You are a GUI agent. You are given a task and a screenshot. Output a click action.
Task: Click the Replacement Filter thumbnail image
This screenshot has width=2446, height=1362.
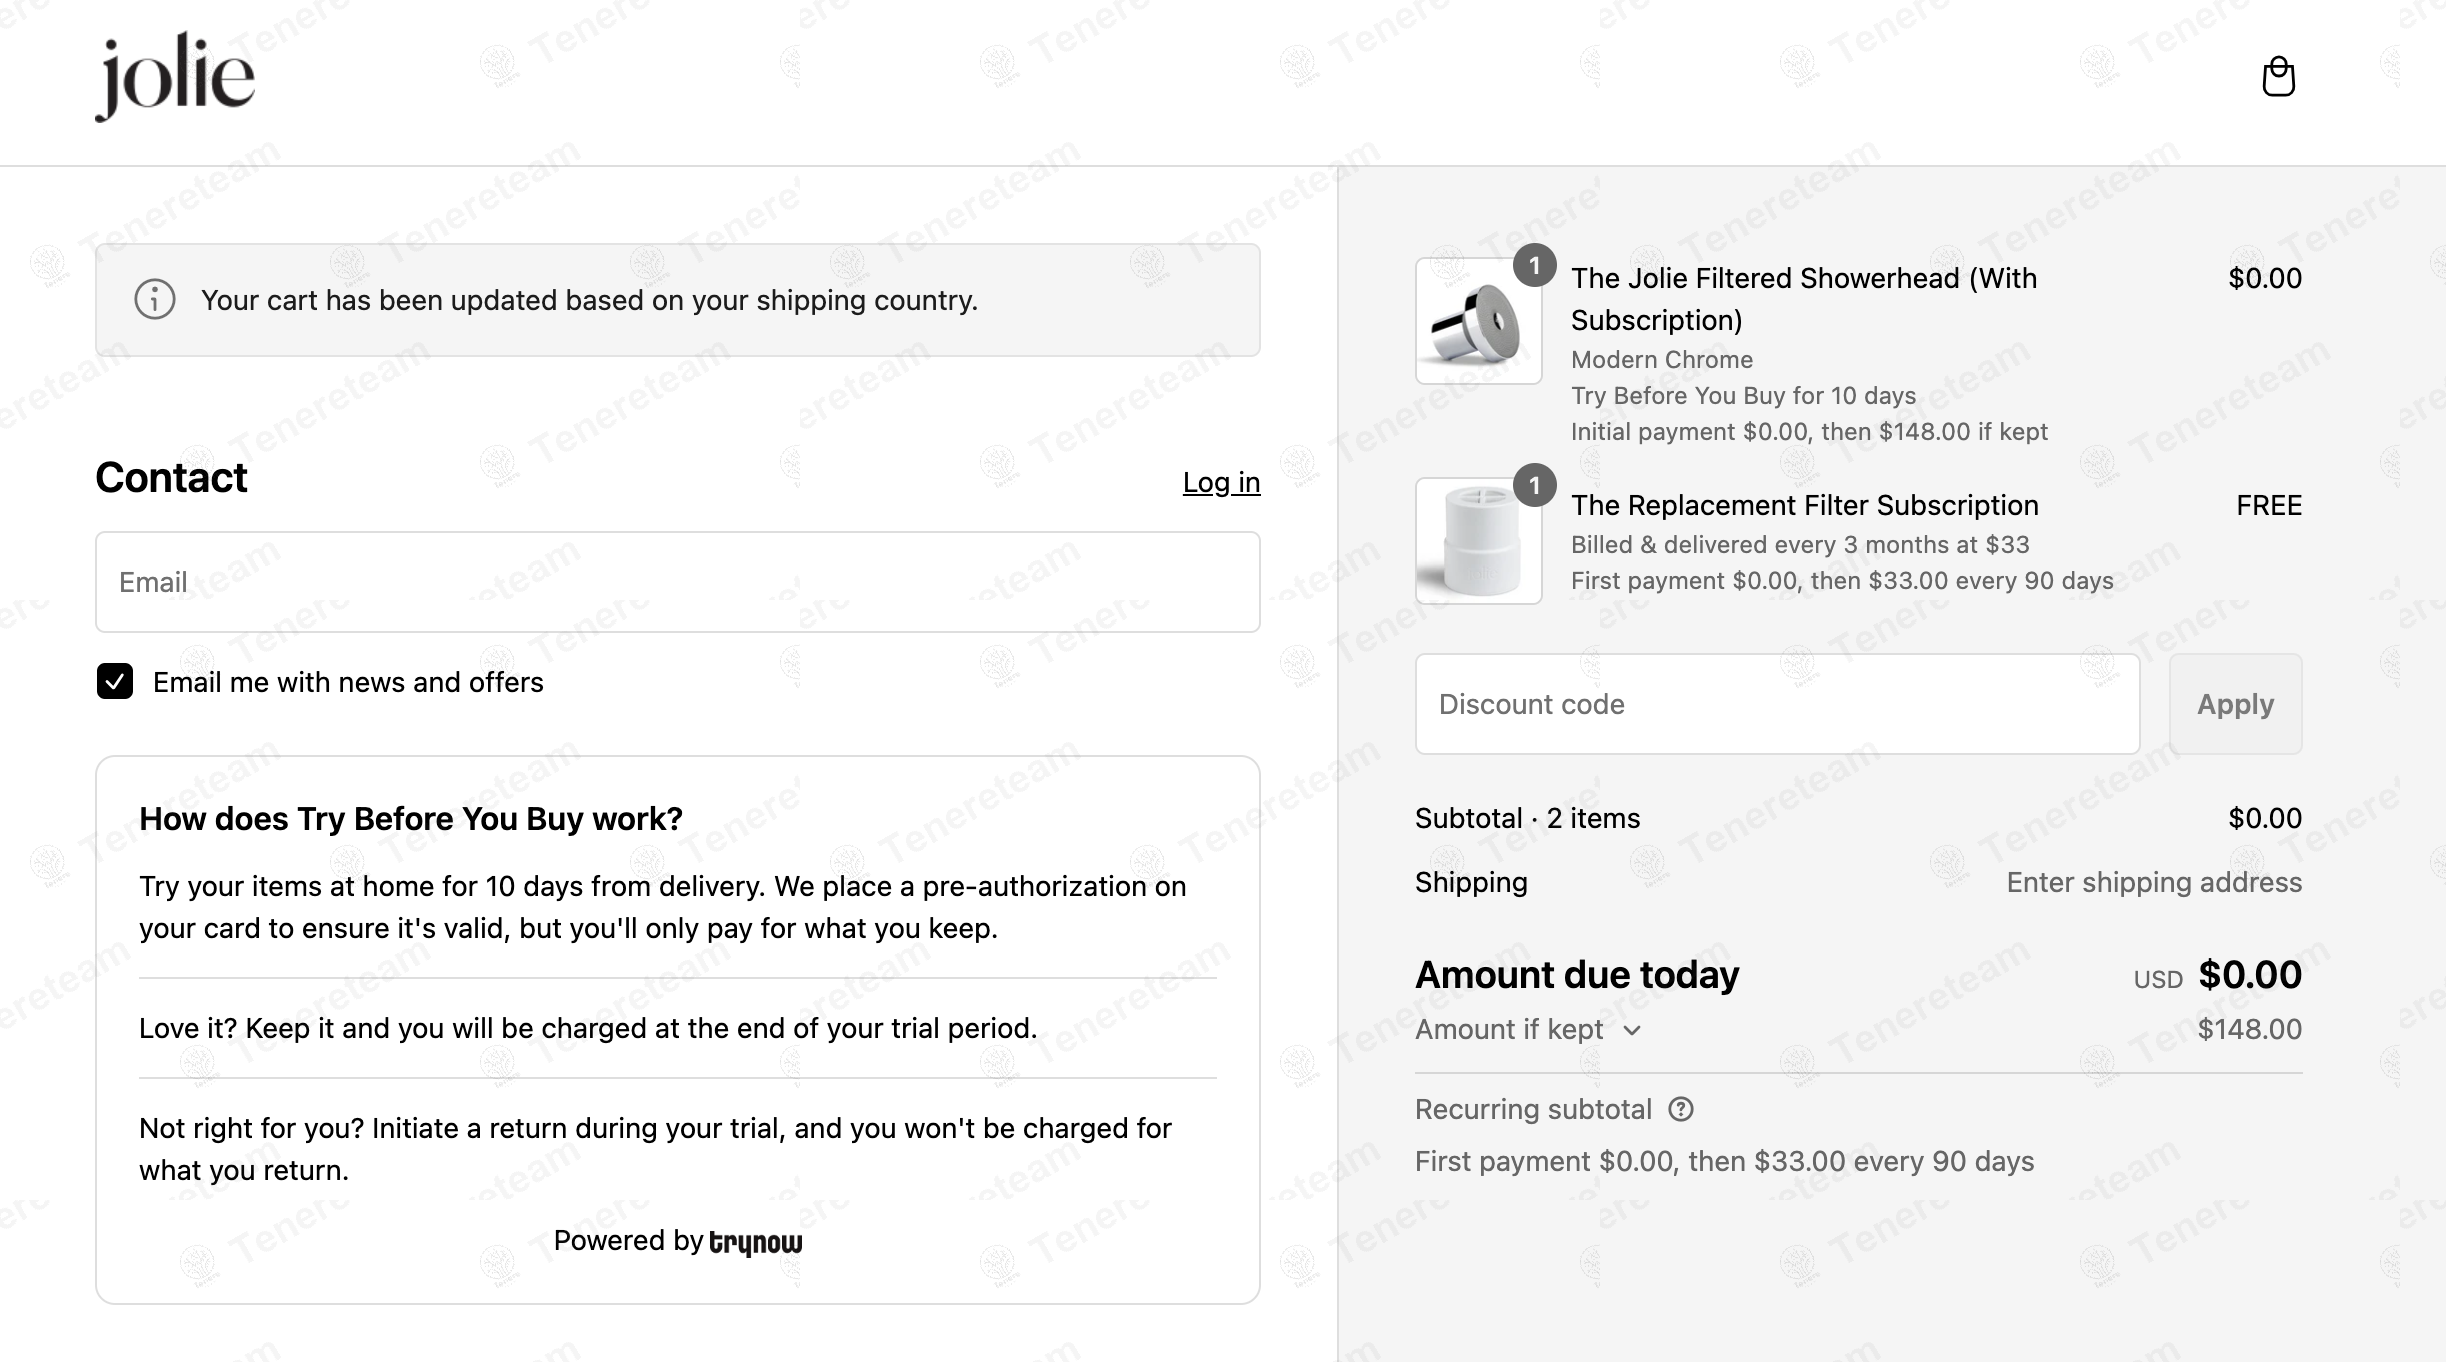(1479, 541)
